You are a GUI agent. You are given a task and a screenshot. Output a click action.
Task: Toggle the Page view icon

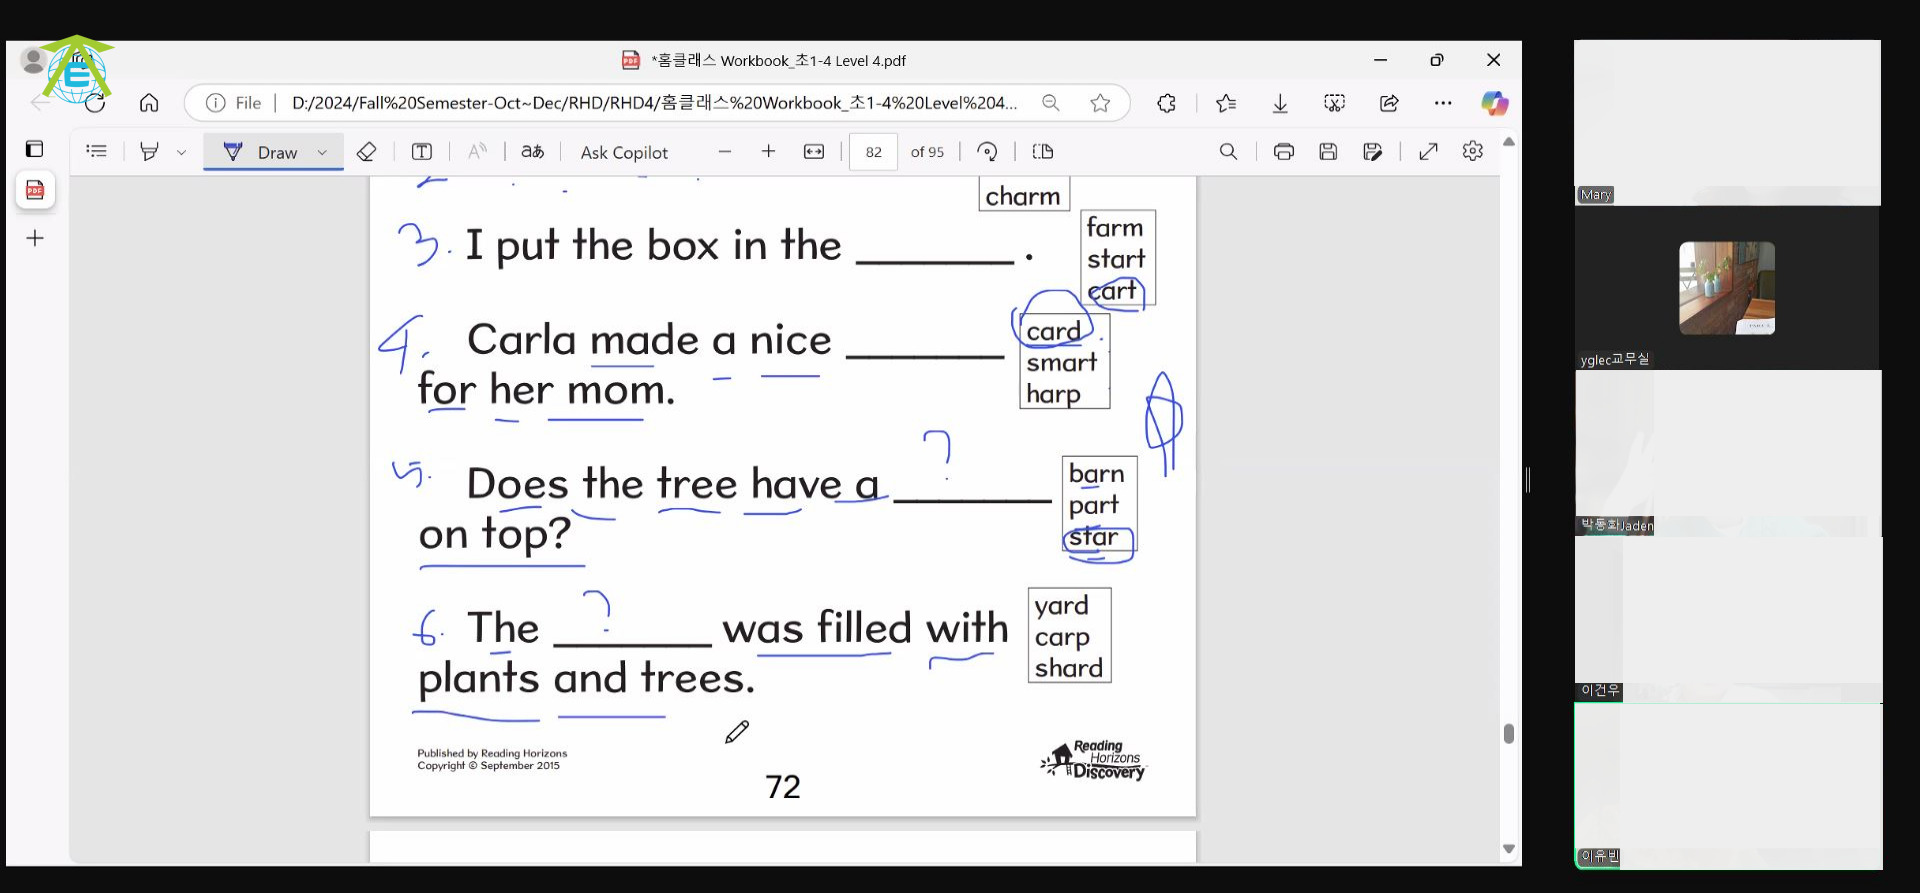tap(1043, 151)
